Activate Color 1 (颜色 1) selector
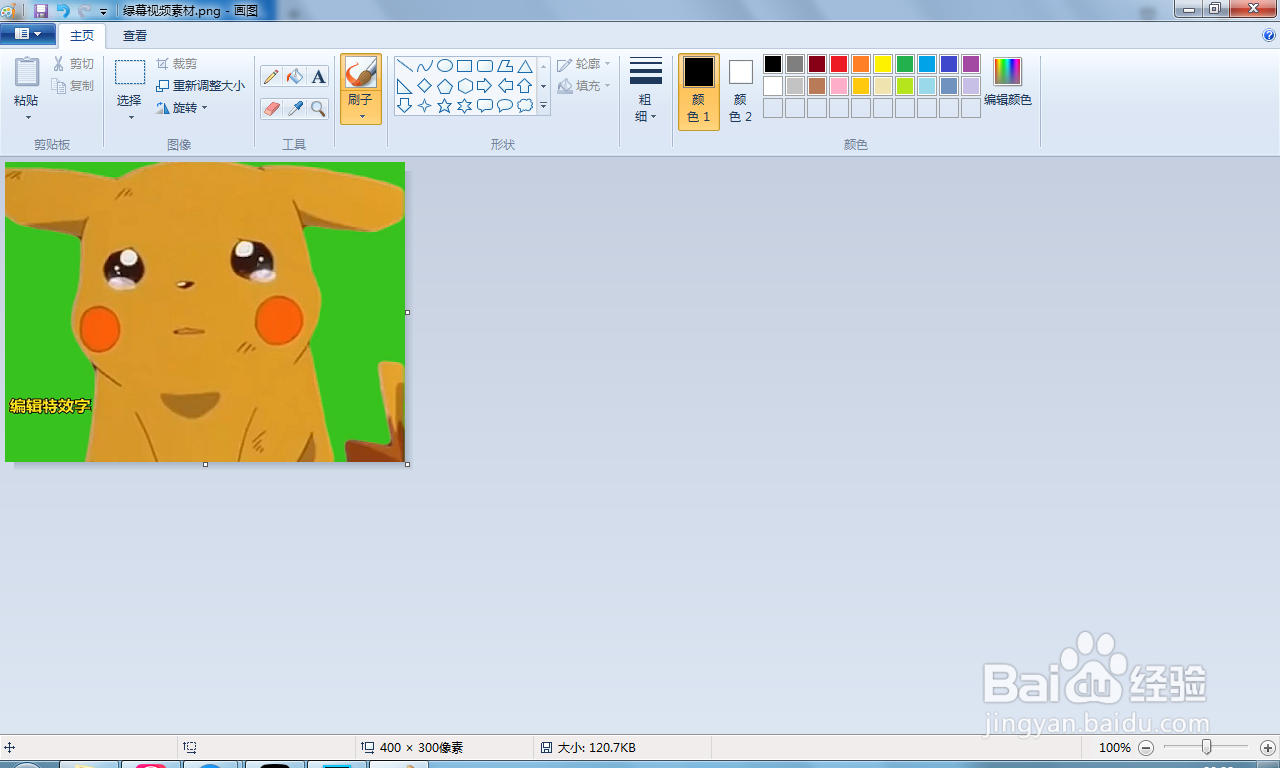This screenshot has width=1280, height=768. [699, 91]
